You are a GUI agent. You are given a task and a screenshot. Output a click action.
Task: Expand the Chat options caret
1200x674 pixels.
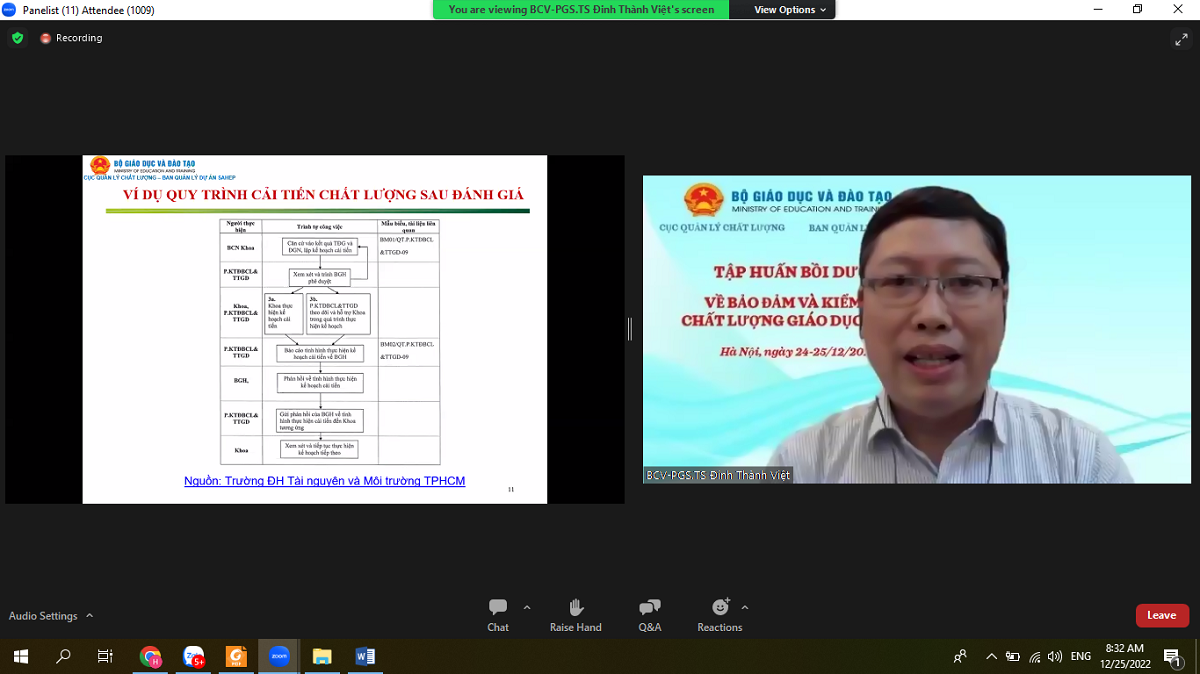[x=527, y=607]
